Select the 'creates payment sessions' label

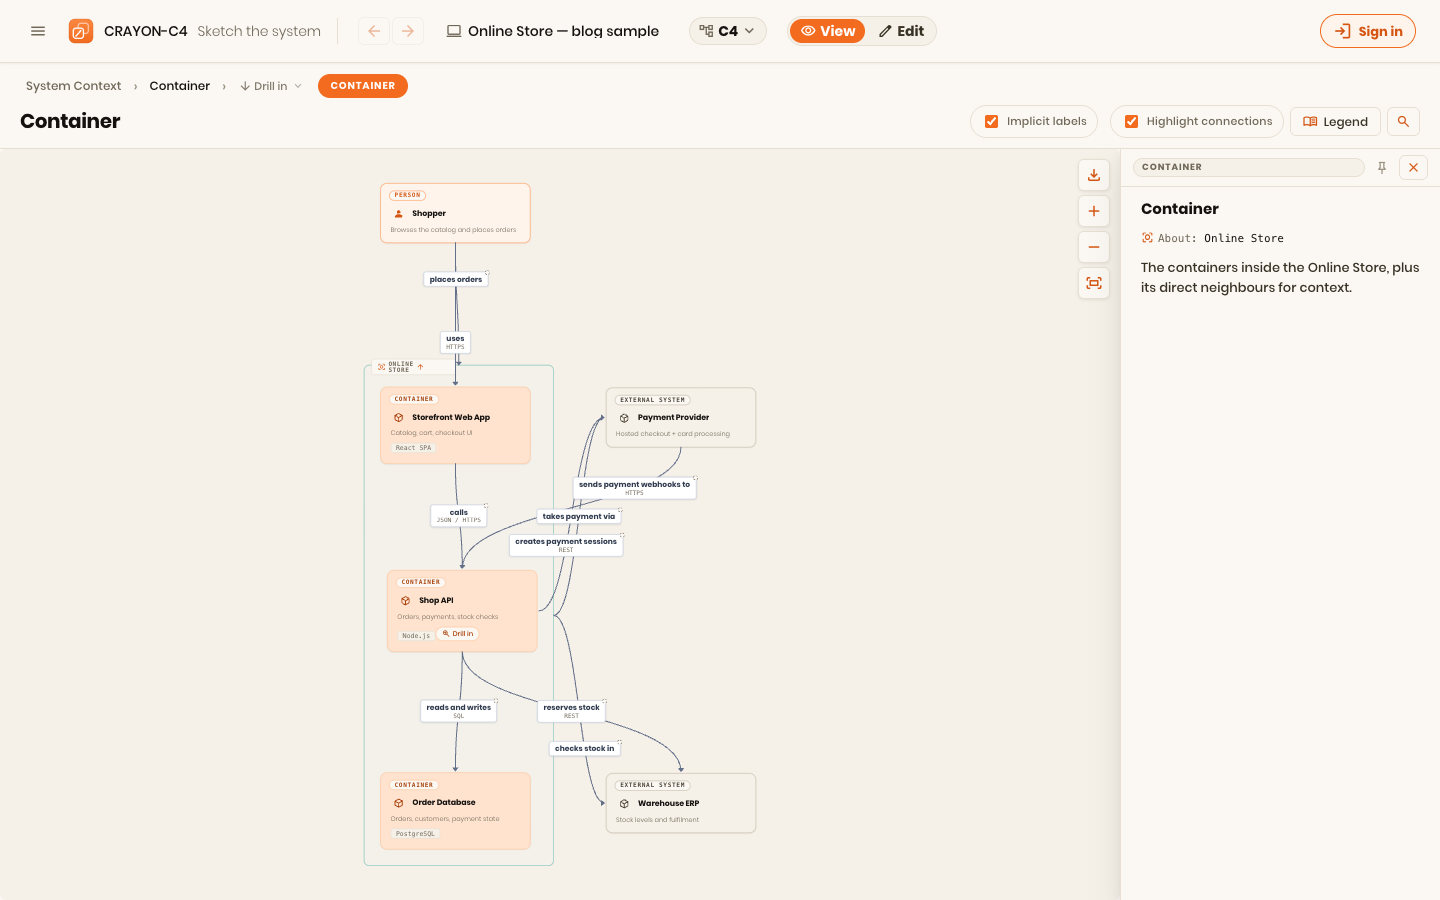click(x=566, y=545)
